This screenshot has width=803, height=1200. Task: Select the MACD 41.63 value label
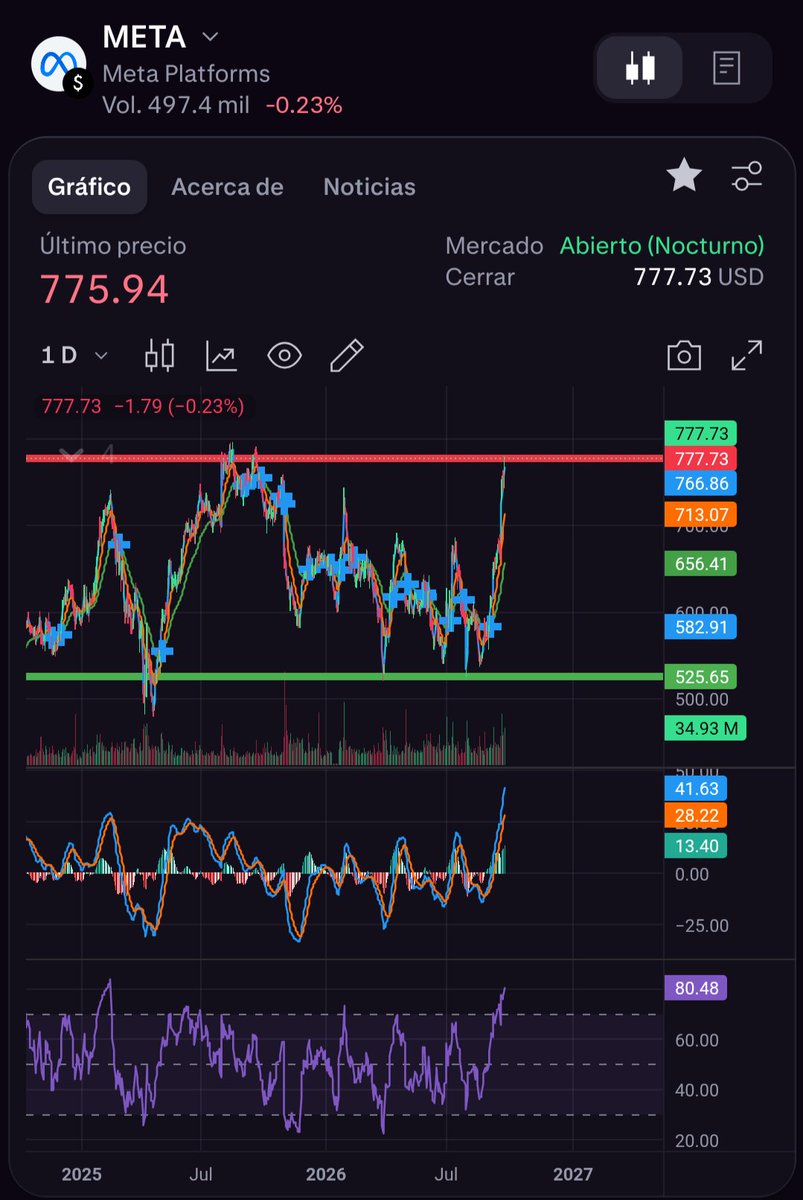pos(695,788)
